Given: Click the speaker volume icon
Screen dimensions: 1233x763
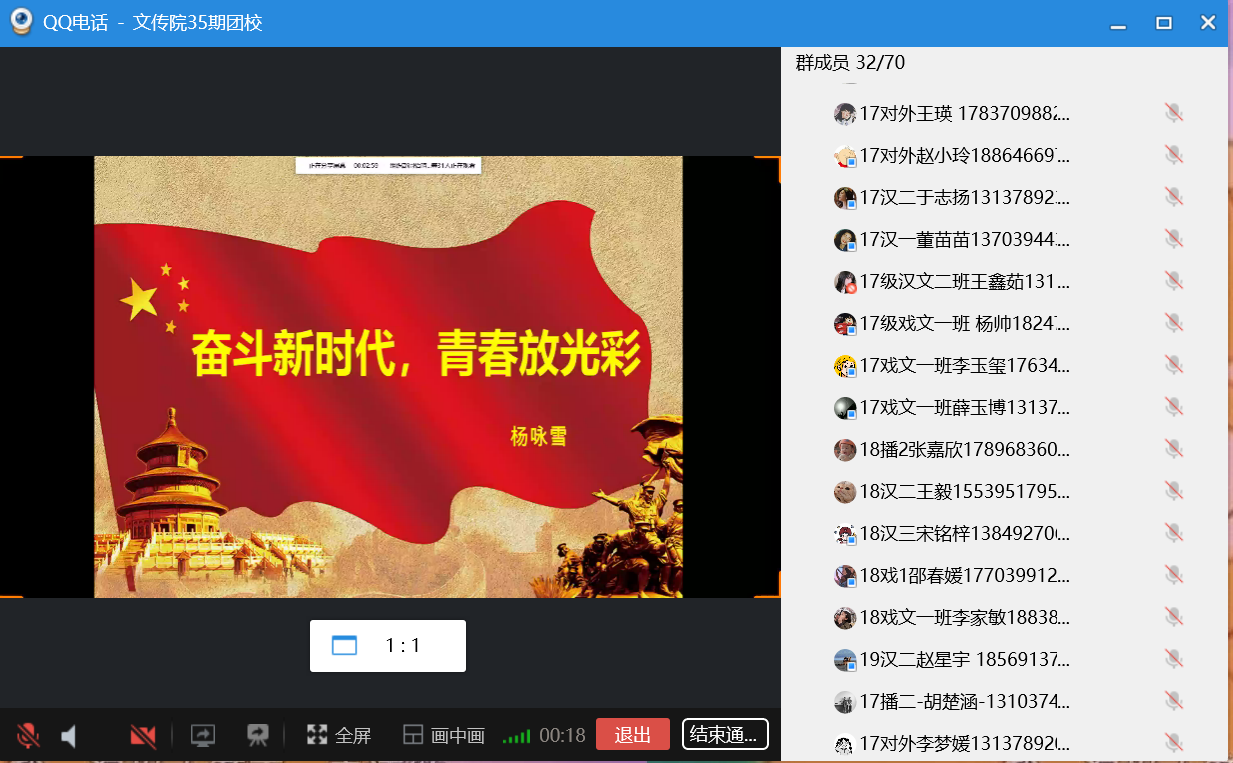Looking at the screenshot, I should [69, 737].
